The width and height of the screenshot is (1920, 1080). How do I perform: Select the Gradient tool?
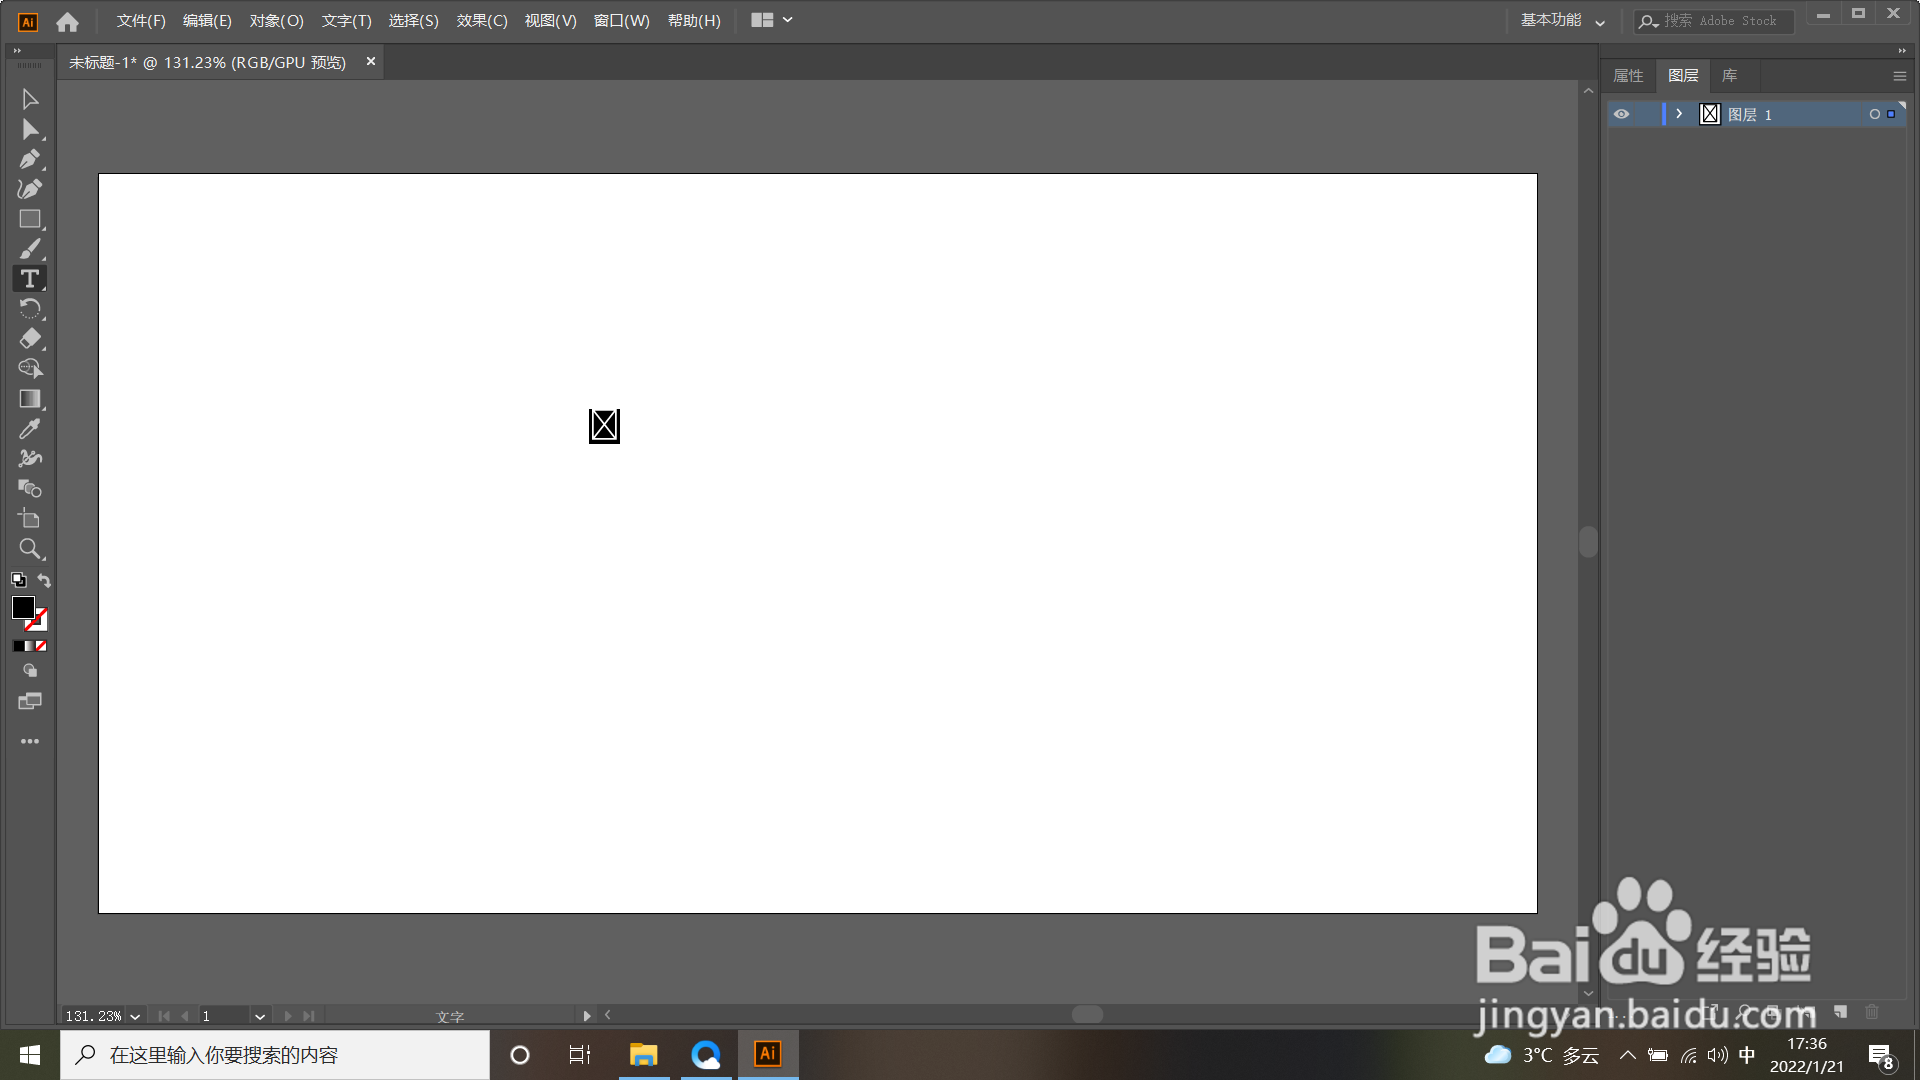(29, 398)
